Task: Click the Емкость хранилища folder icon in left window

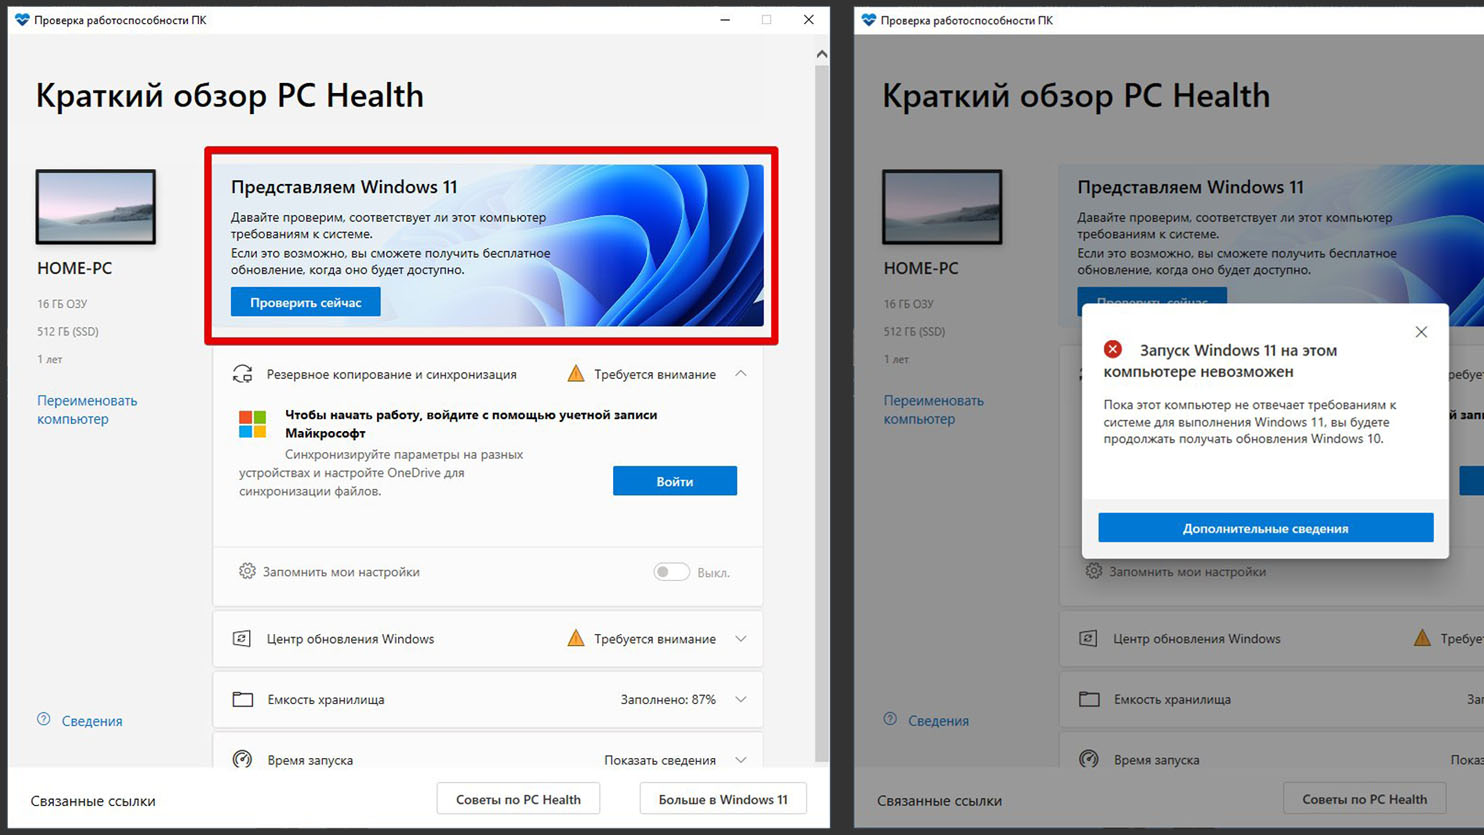Action: 243,699
